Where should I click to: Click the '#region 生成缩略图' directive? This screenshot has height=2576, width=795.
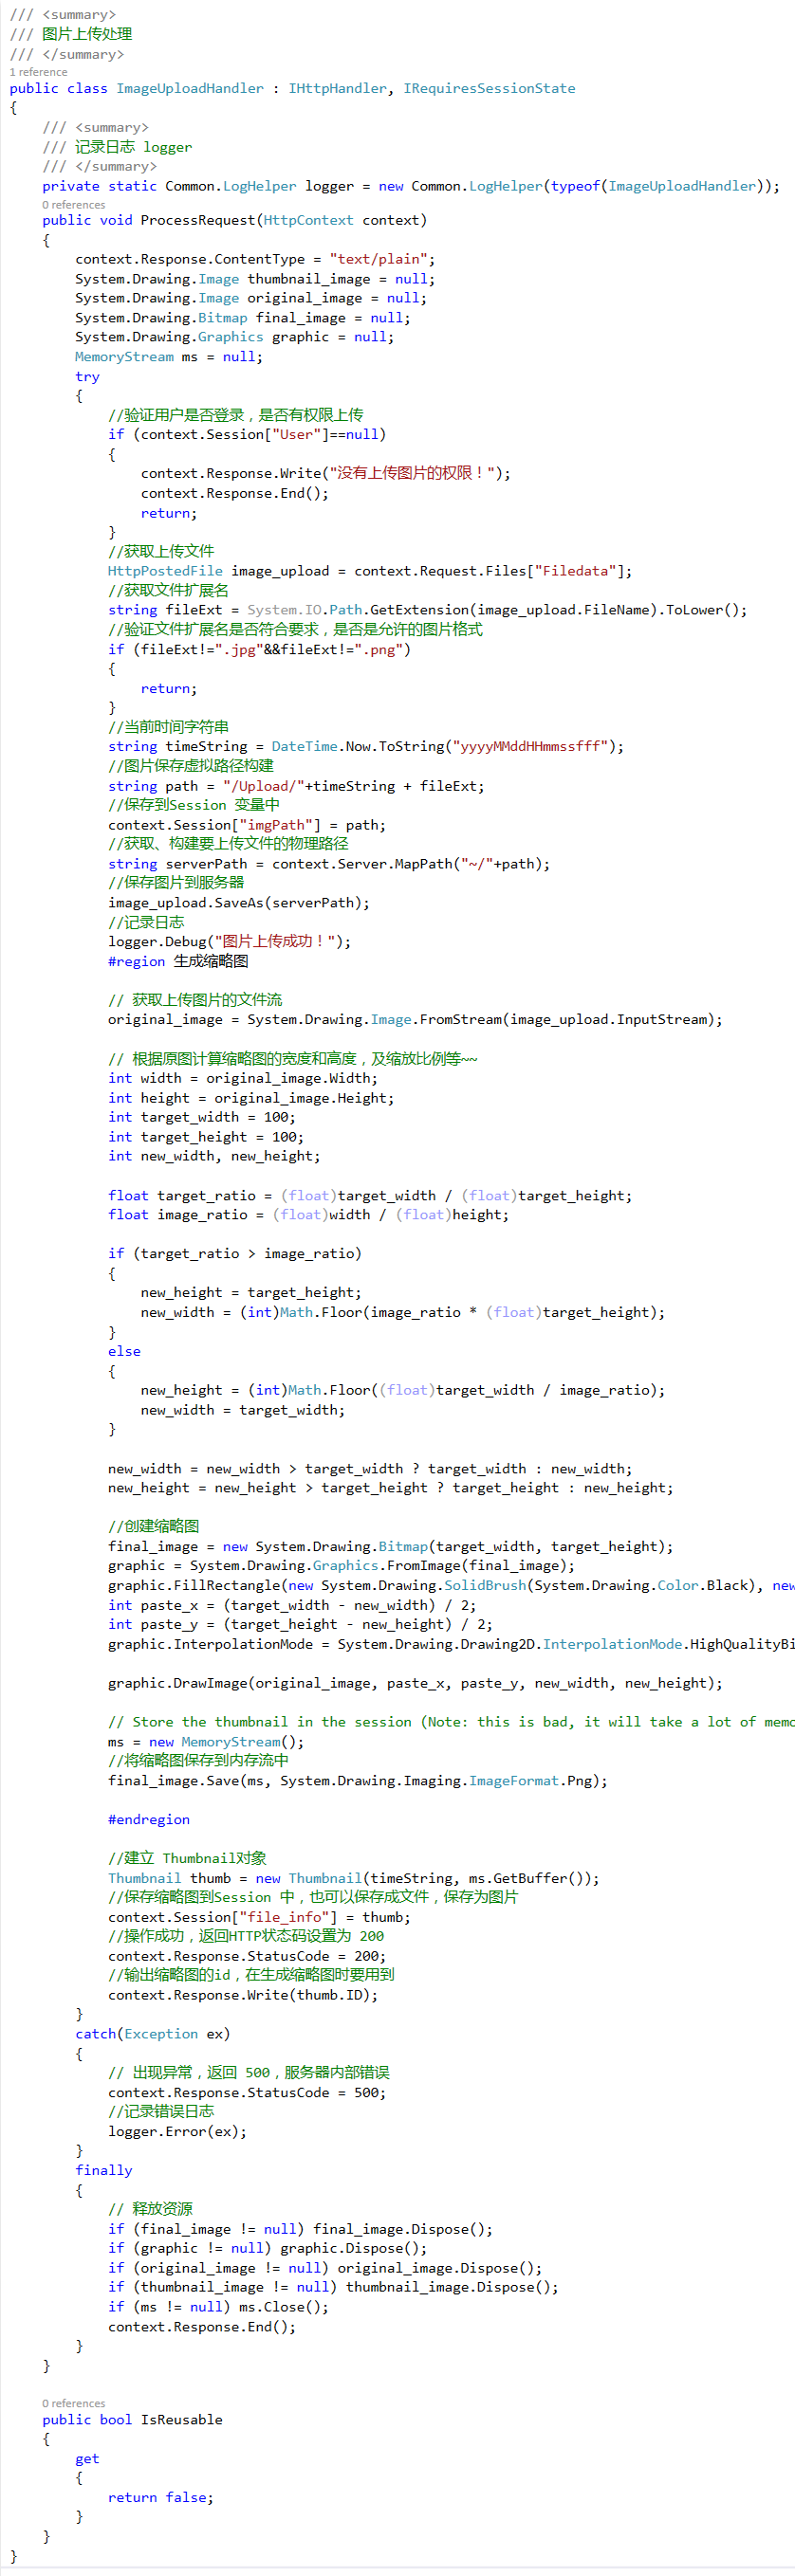(178, 961)
